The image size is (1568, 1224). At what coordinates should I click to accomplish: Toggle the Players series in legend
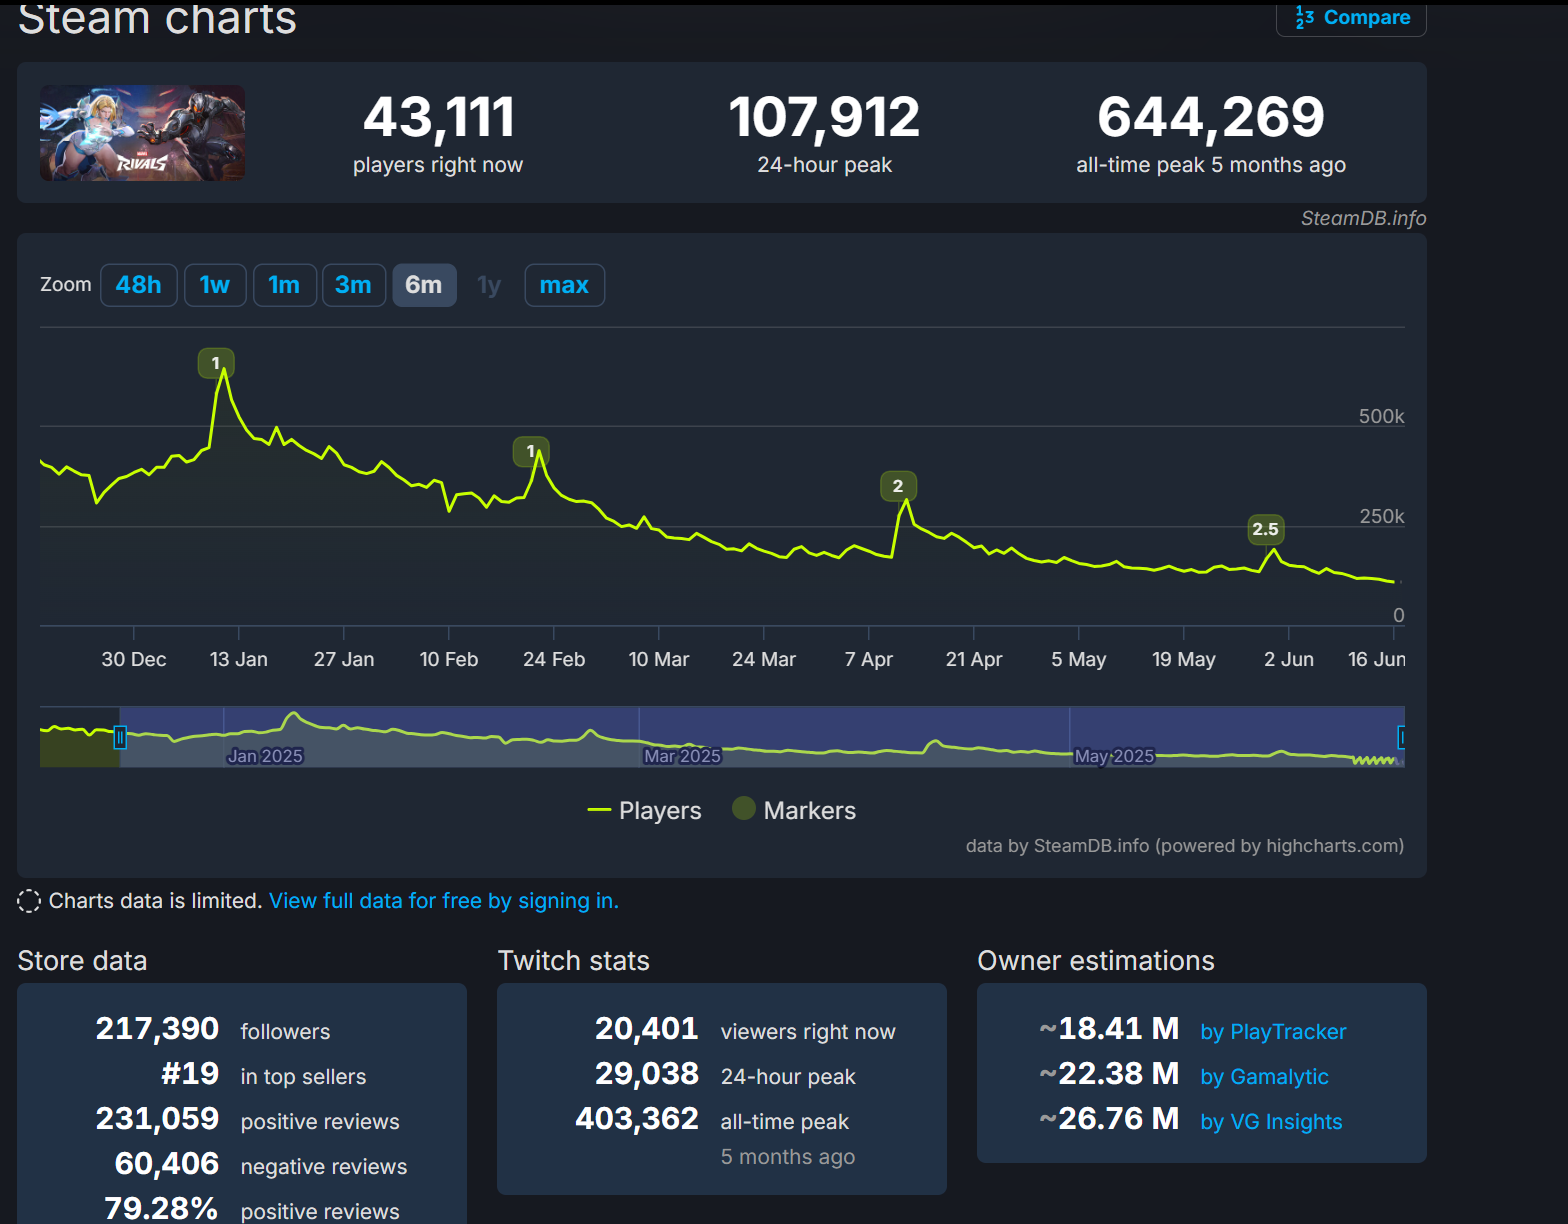point(645,810)
